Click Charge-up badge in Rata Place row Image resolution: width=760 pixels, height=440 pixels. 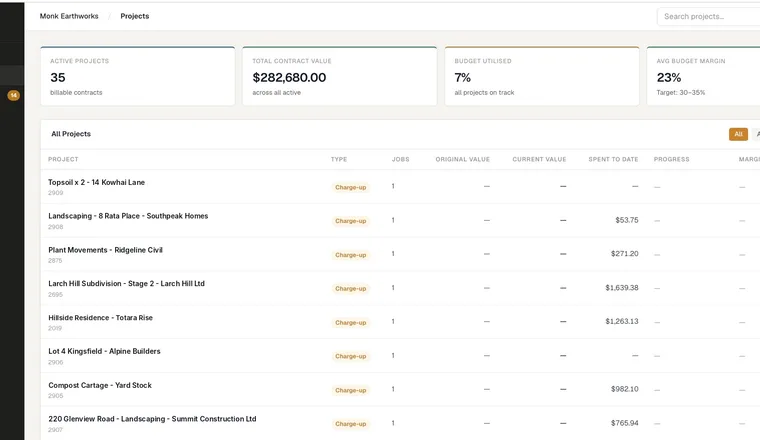pos(350,221)
